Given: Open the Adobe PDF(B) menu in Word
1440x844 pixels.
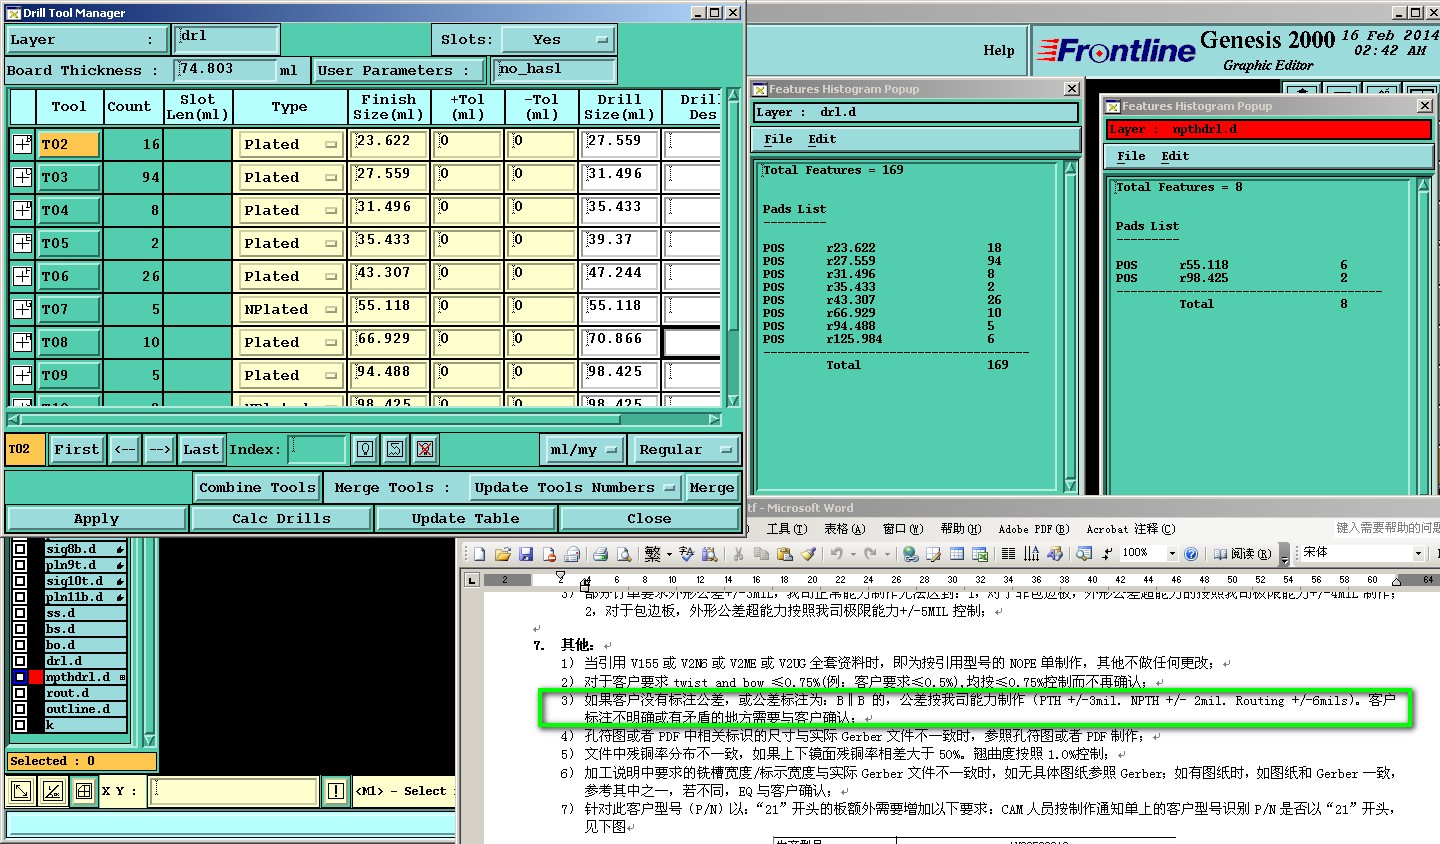Looking at the screenshot, I should click(1033, 529).
